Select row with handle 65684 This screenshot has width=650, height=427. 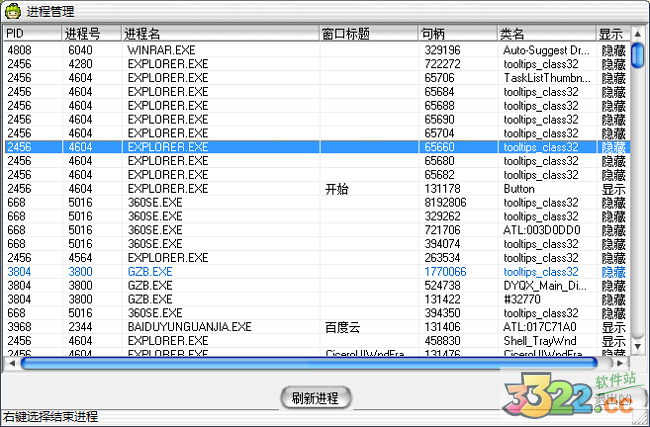(x=317, y=92)
